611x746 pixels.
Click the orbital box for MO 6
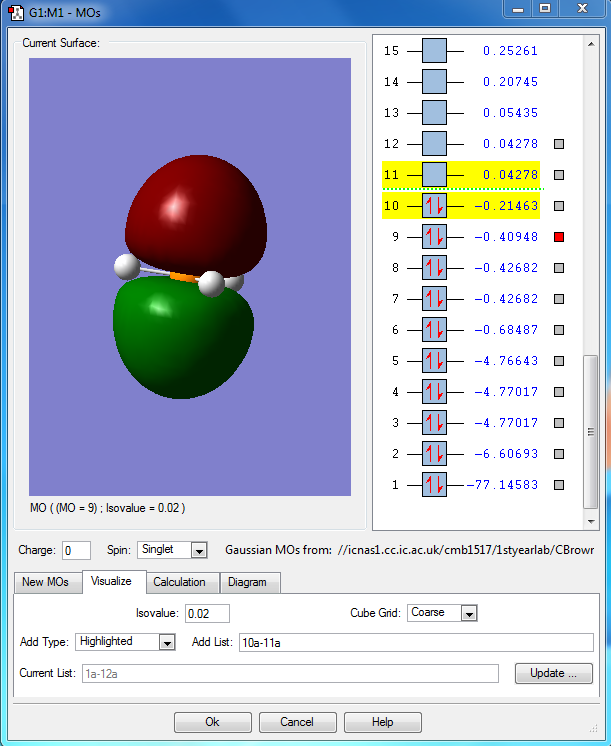[x=434, y=330]
